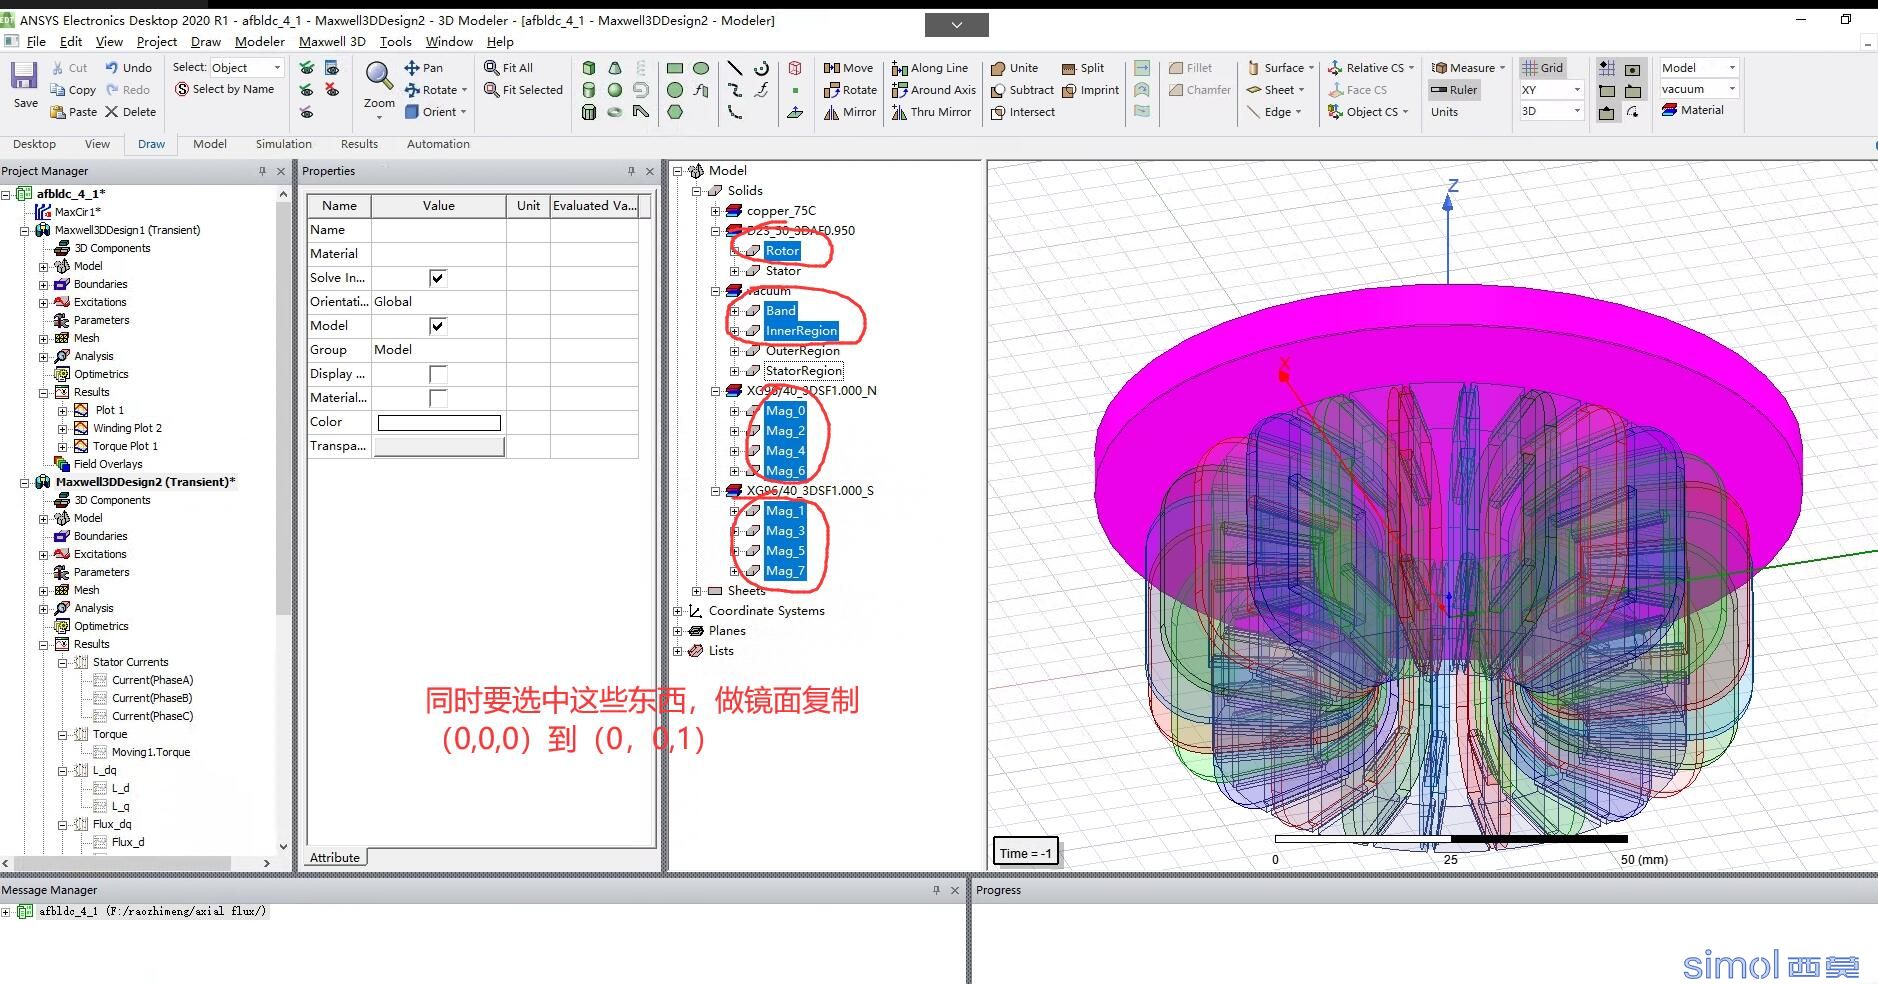Select the draw line tool

735,68
